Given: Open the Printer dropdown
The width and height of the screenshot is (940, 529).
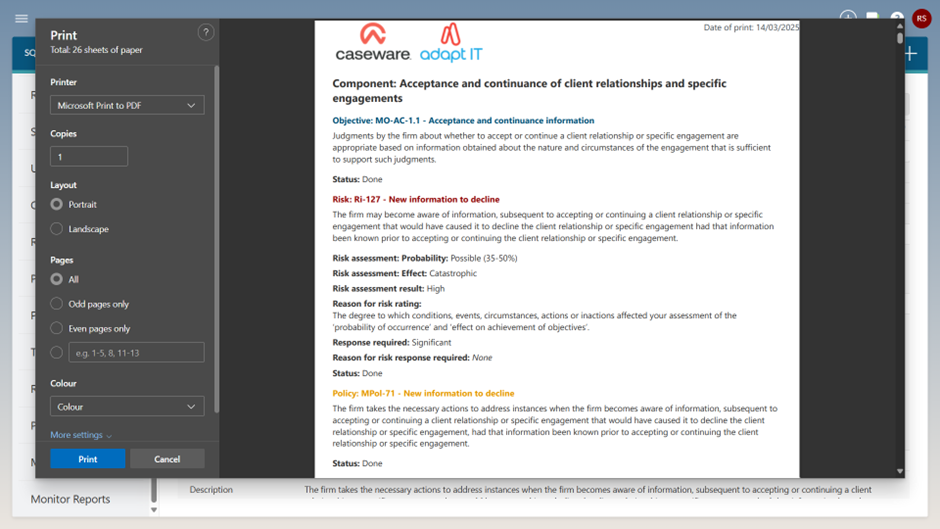Looking at the screenshot, I should [x=127, y=105].
